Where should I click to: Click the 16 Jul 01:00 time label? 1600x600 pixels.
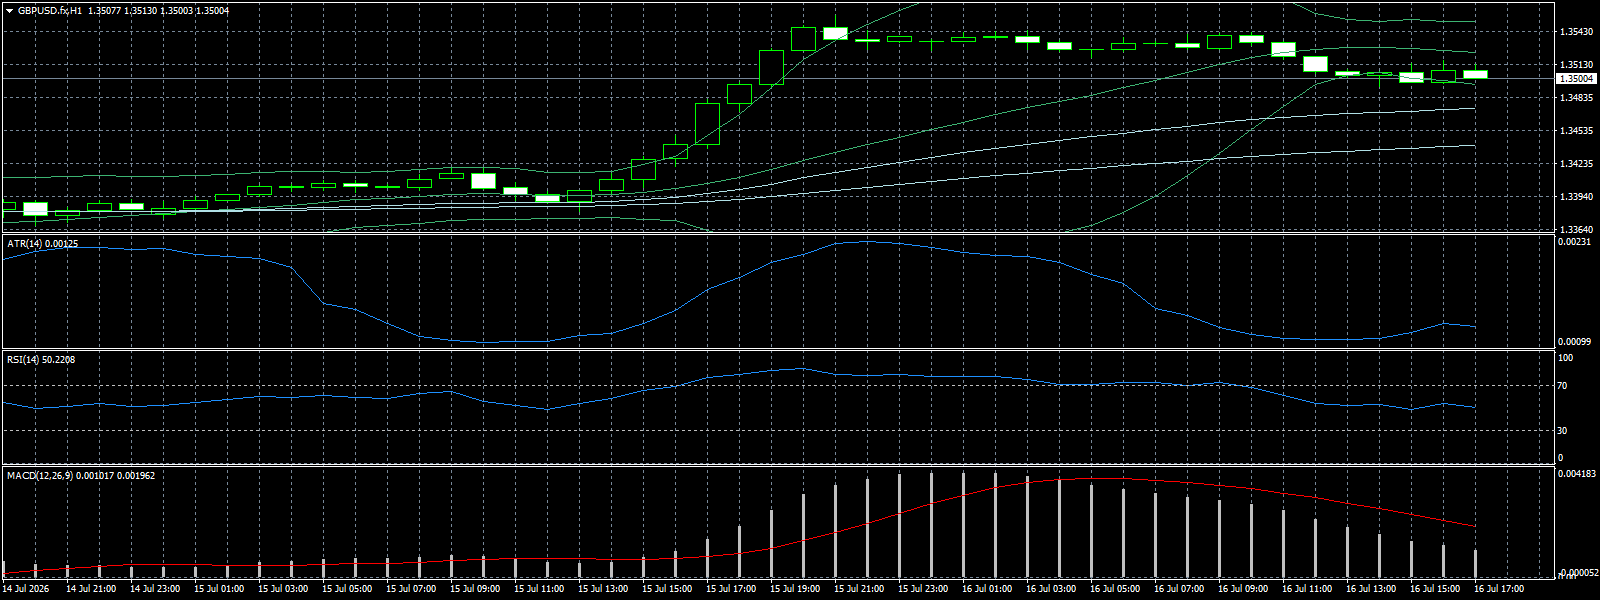click(x=986, y=589)
